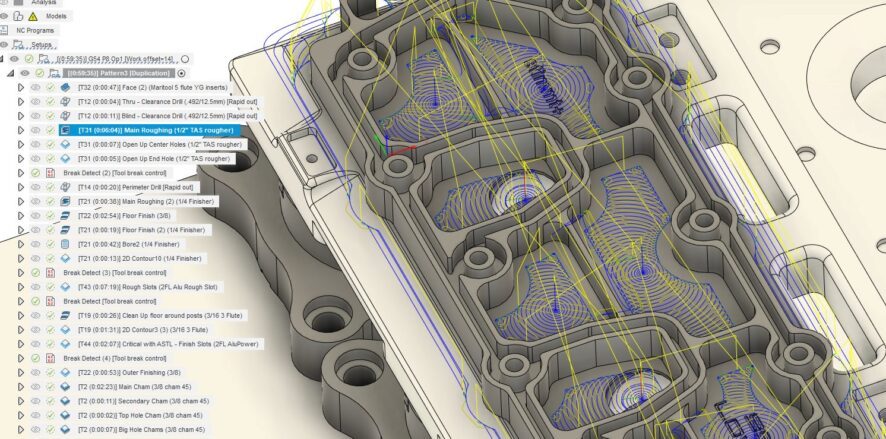
Task: Click the face milling icon beside Face (2)
Action: [x=65, y=88]
